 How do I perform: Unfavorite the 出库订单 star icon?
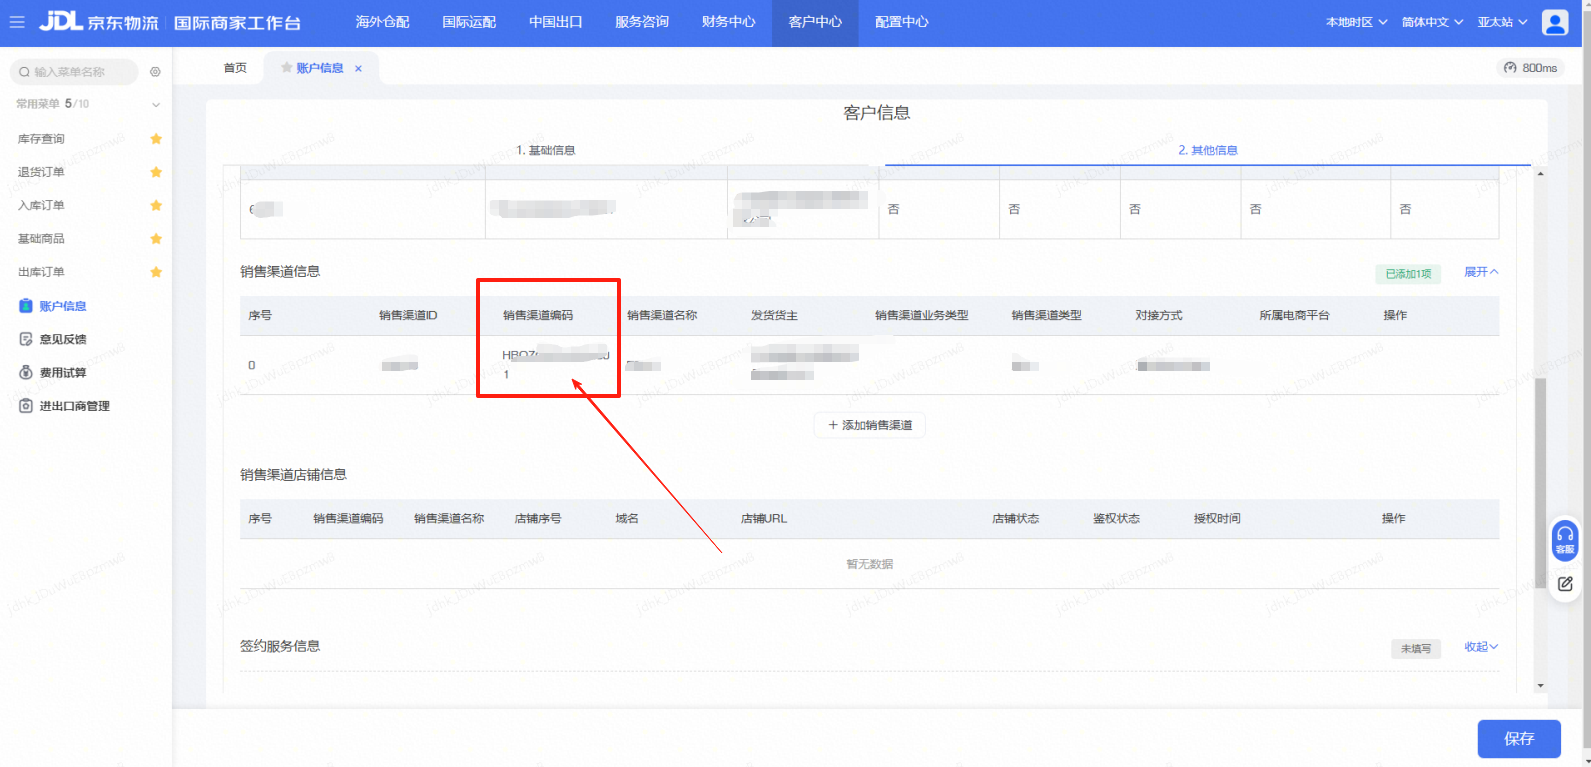[x=156, y=272]
